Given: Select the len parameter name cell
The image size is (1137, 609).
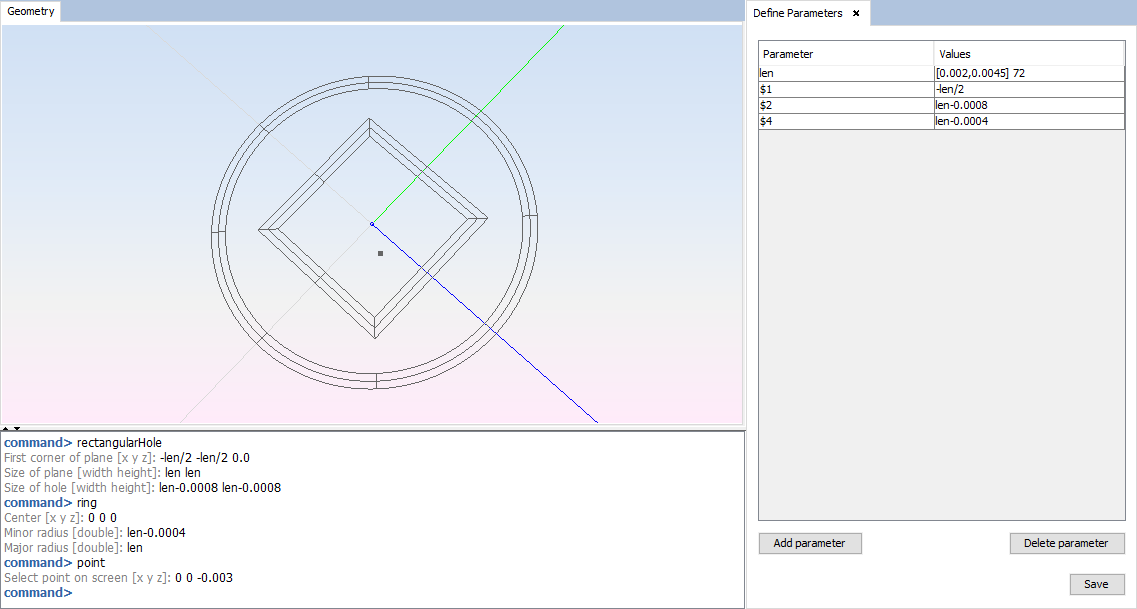Looking at the screenshot, I should coord(846,73).
